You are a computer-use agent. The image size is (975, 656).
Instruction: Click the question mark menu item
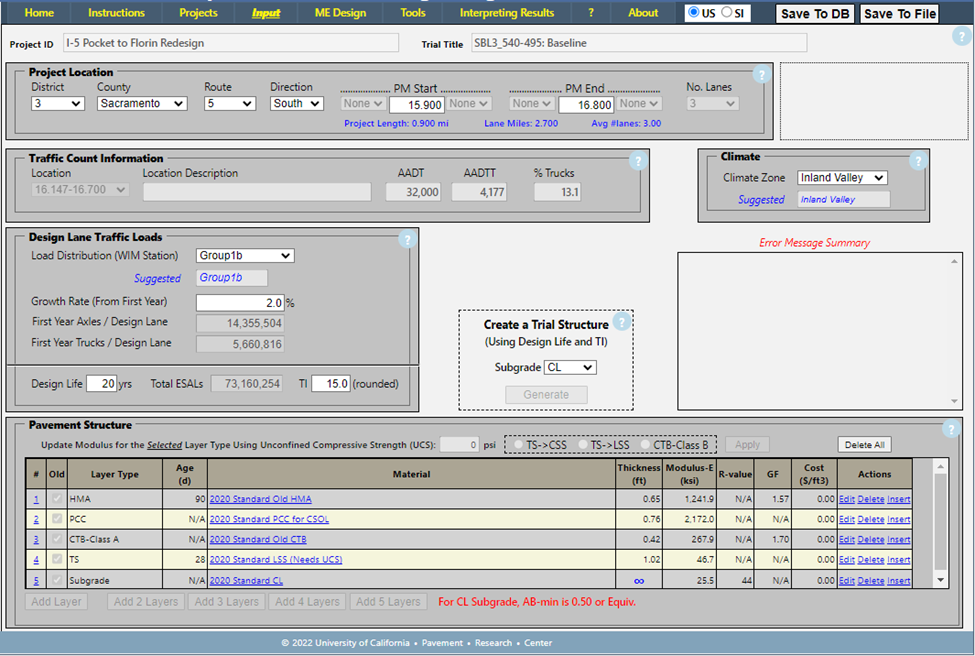click(591, 13)
